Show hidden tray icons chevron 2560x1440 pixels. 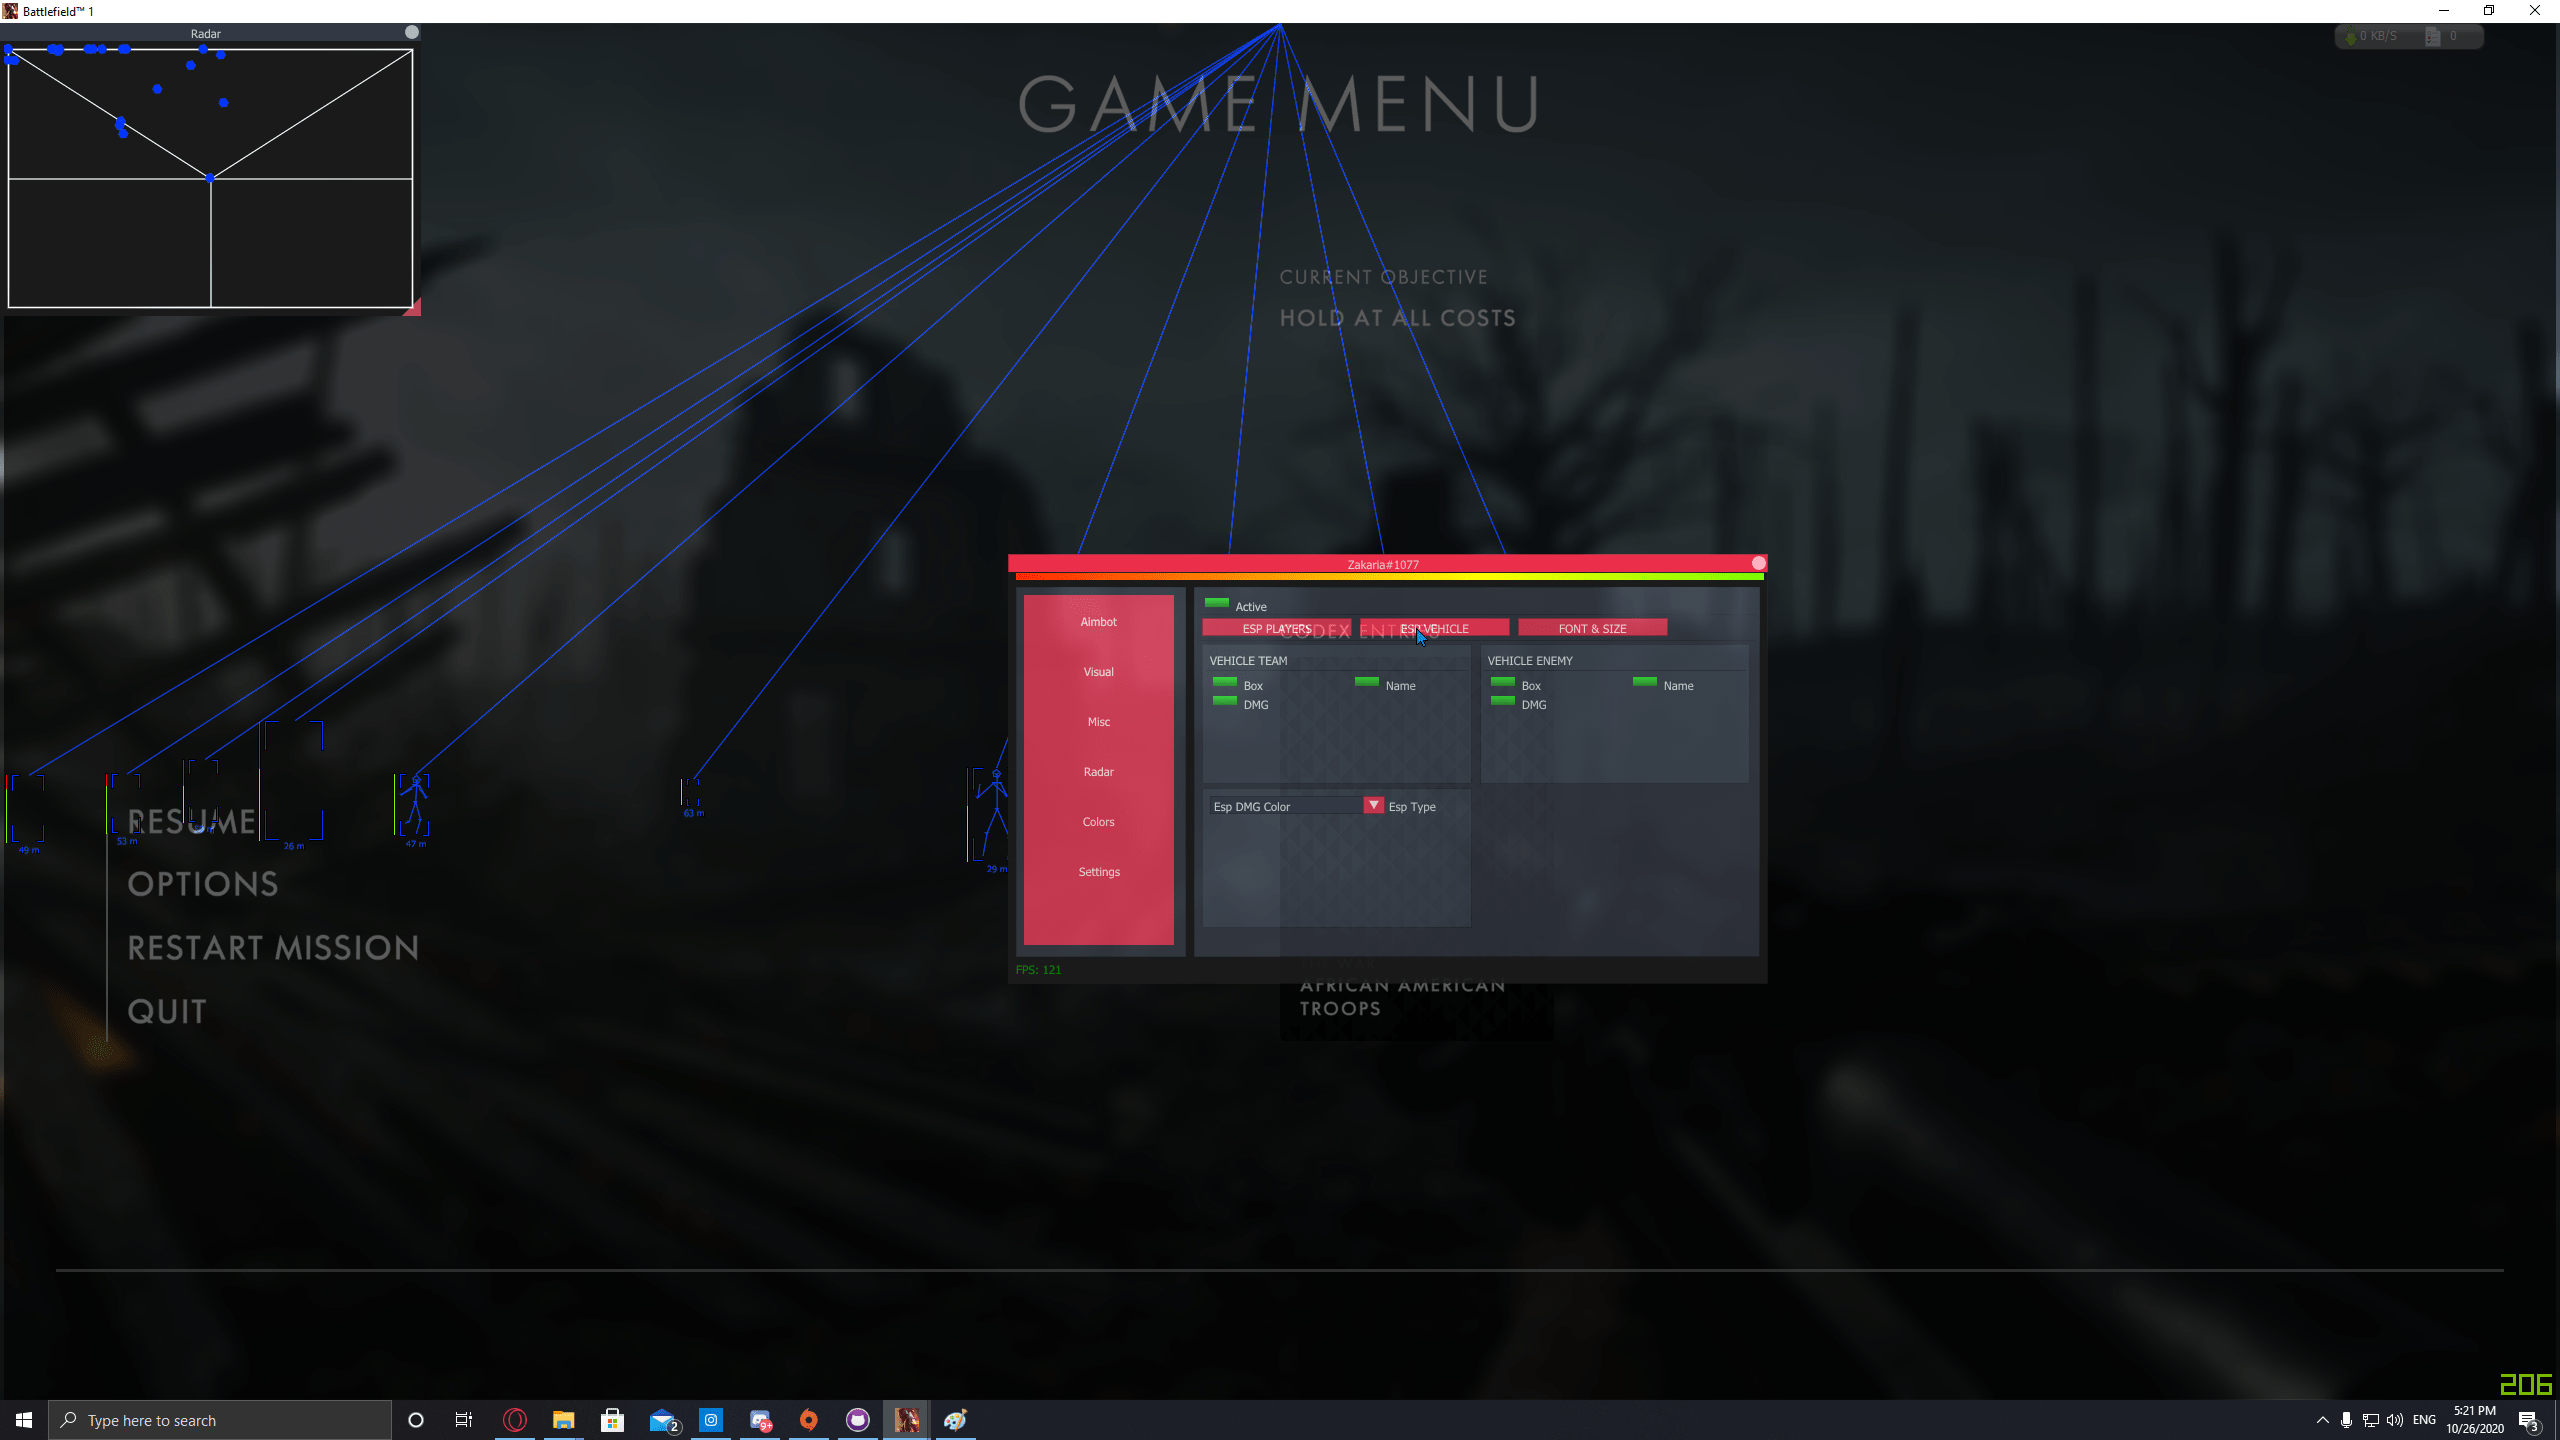pyautogui.click(x=2322, y=1420)
